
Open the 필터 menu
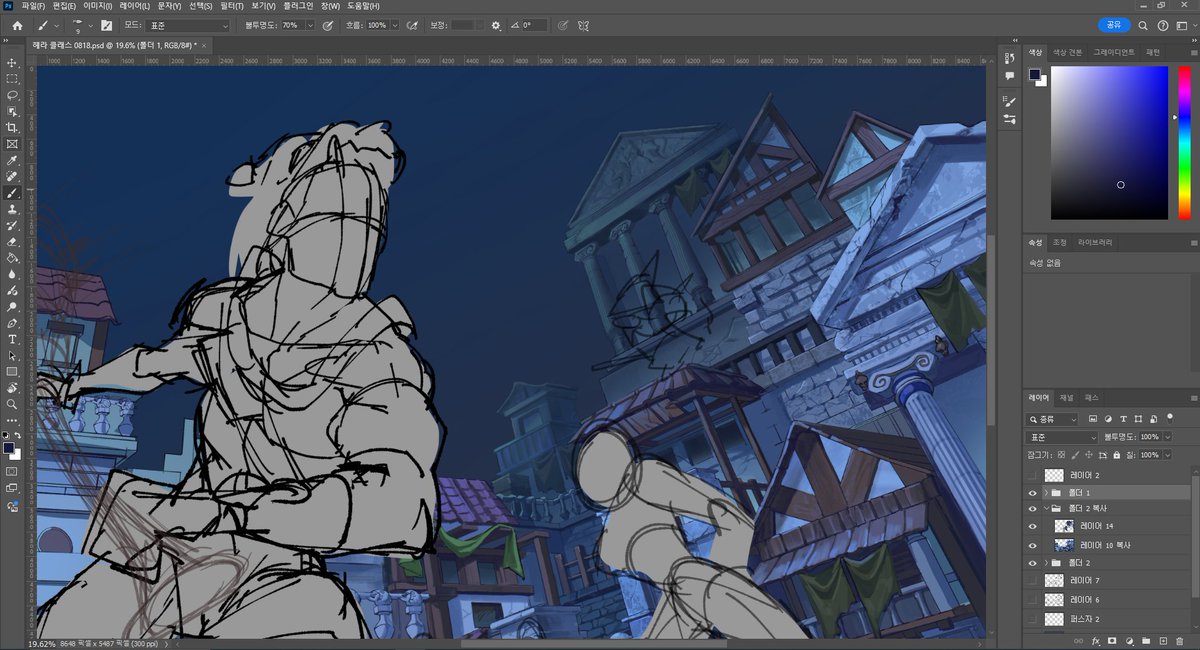pyautogui.click(x=231, y=6)
